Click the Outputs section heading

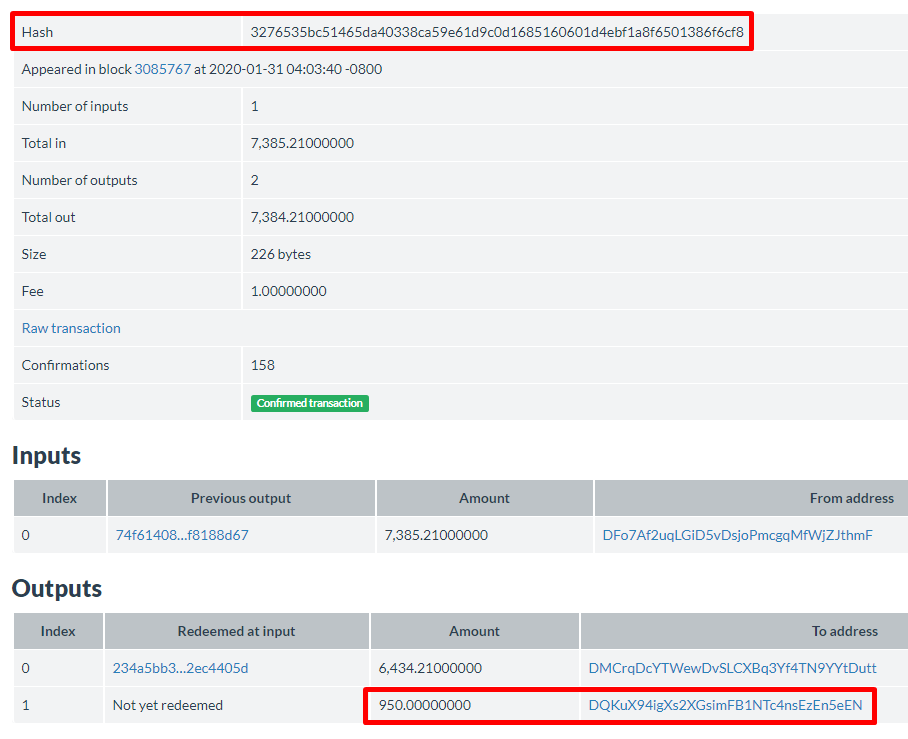(x=57, y=588)
